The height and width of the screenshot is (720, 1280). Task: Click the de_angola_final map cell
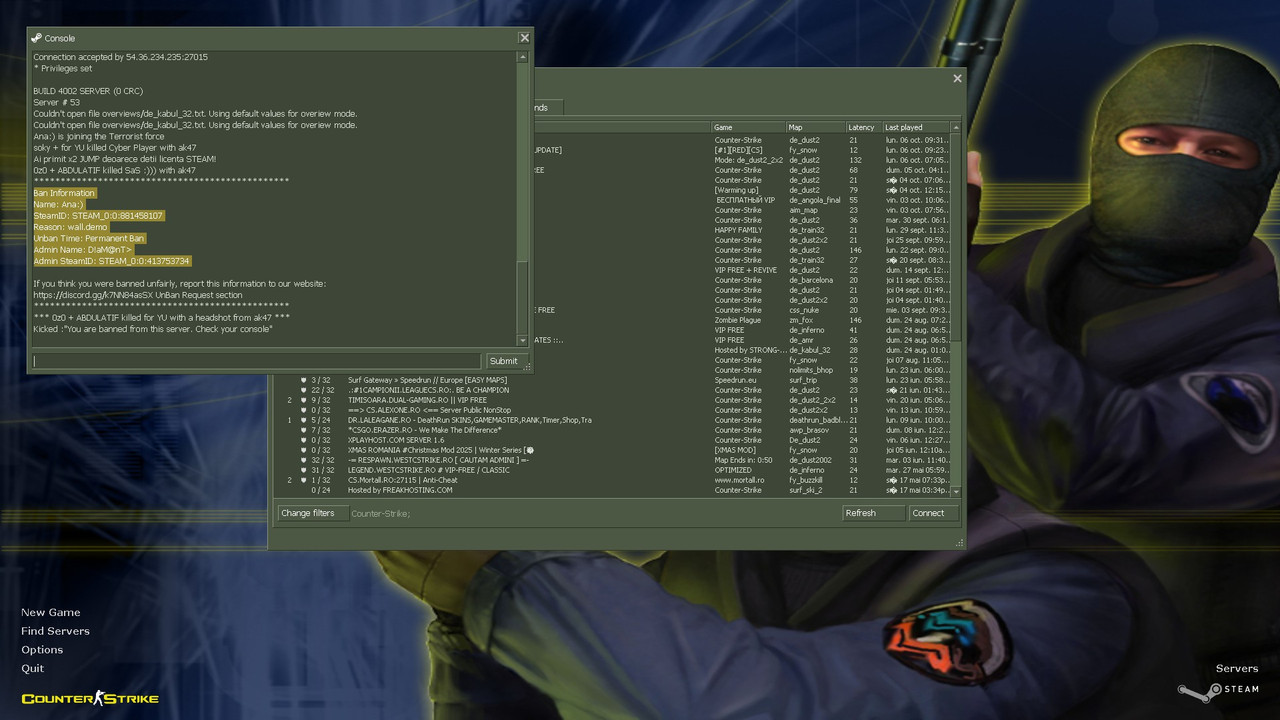tap(814, 200)
